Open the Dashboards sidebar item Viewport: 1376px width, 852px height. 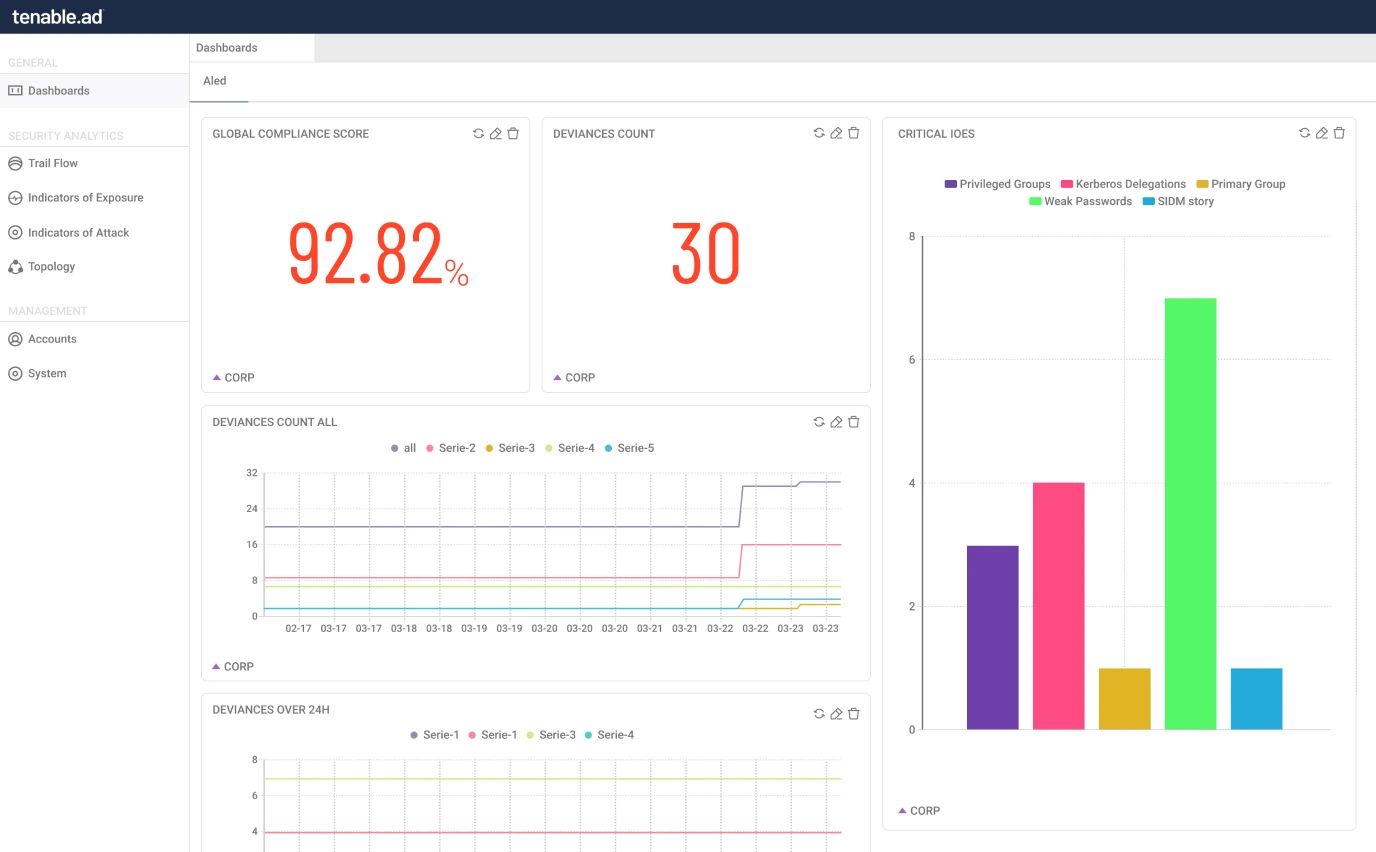[94, 91]
